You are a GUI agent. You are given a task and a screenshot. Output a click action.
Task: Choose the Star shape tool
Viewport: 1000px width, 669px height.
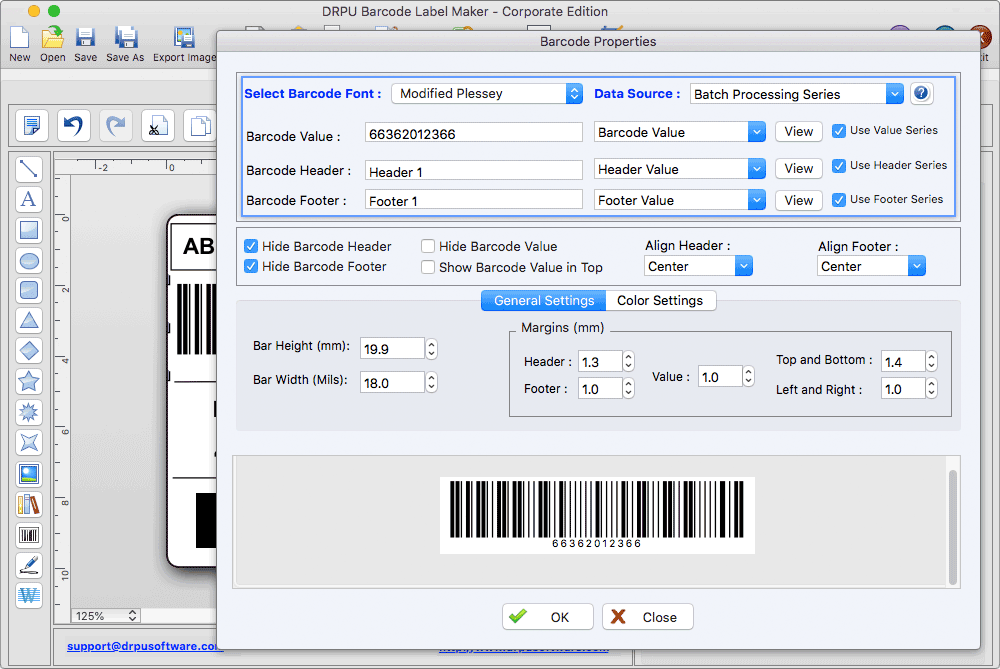click(x=29, y=381)
